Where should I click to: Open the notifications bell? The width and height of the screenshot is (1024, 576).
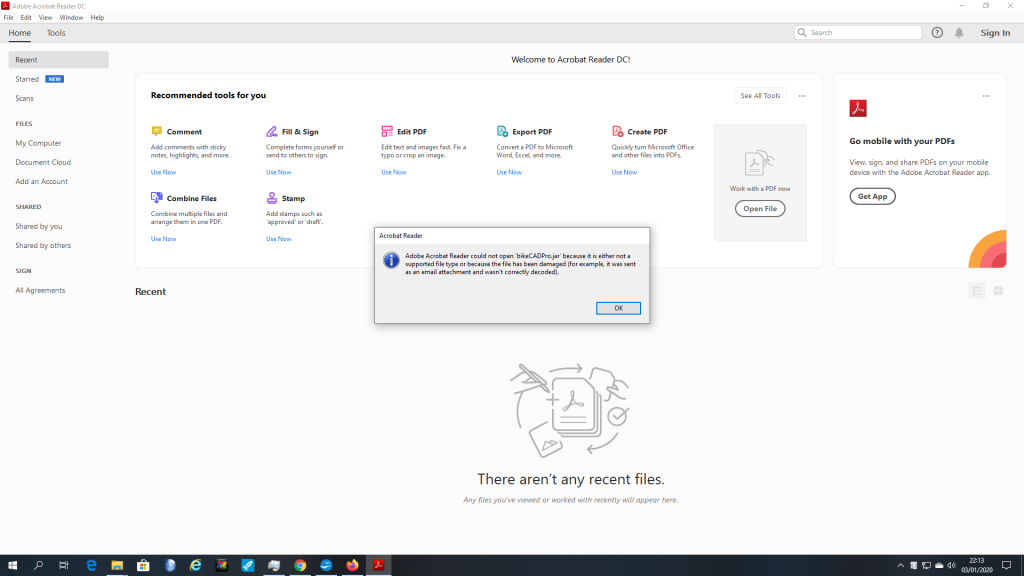click(959, 33)
